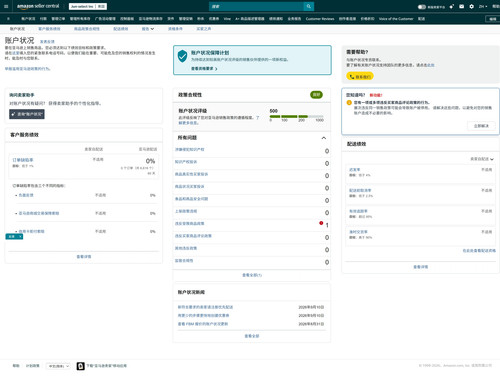
Task: Click the Amazon Seller Central logo
Action: pos(38,6)
